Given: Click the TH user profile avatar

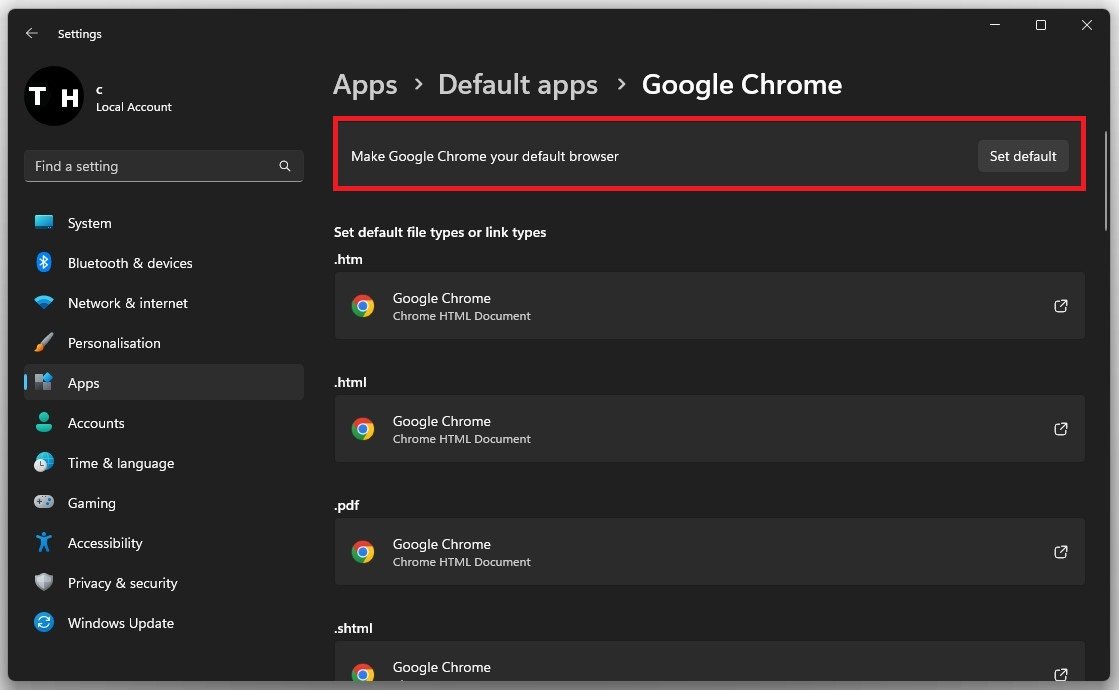Looking at the screenshot, I should coord(53,96).
